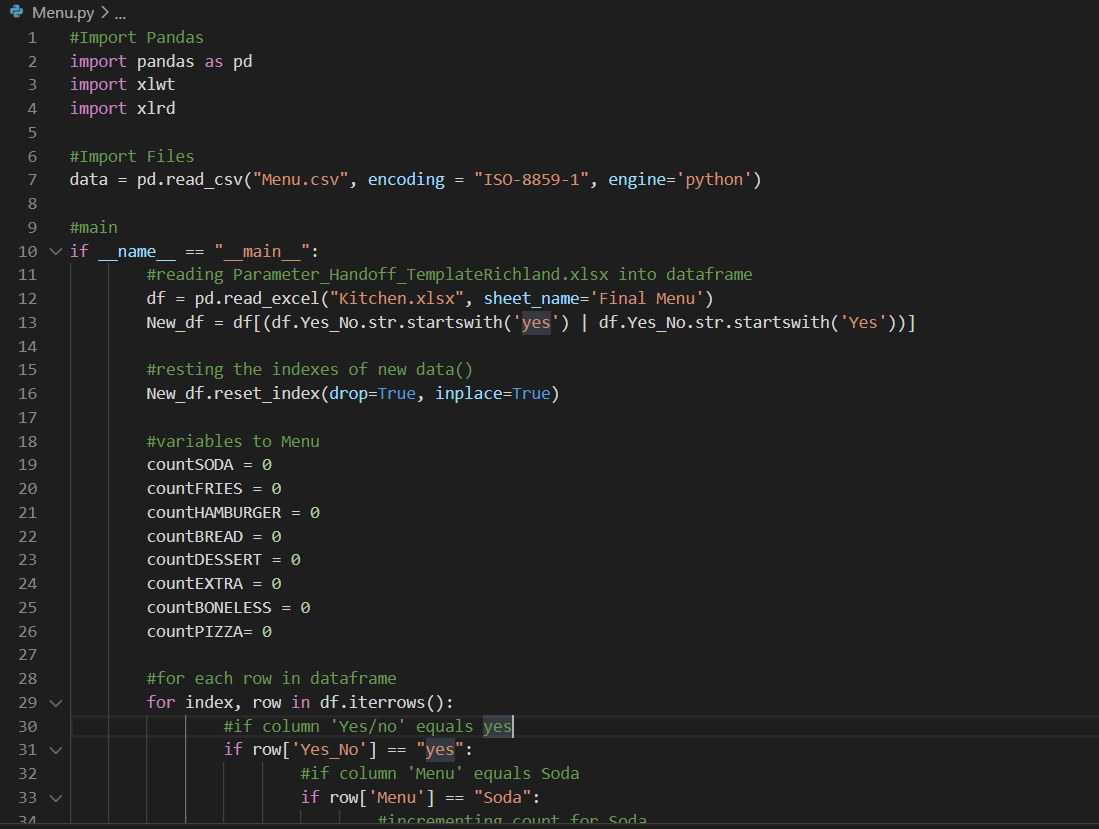Click the countPIZZA variable assignment
Image resolution: width=1099 pixels, height=829 pixels.
click(209, 631)
